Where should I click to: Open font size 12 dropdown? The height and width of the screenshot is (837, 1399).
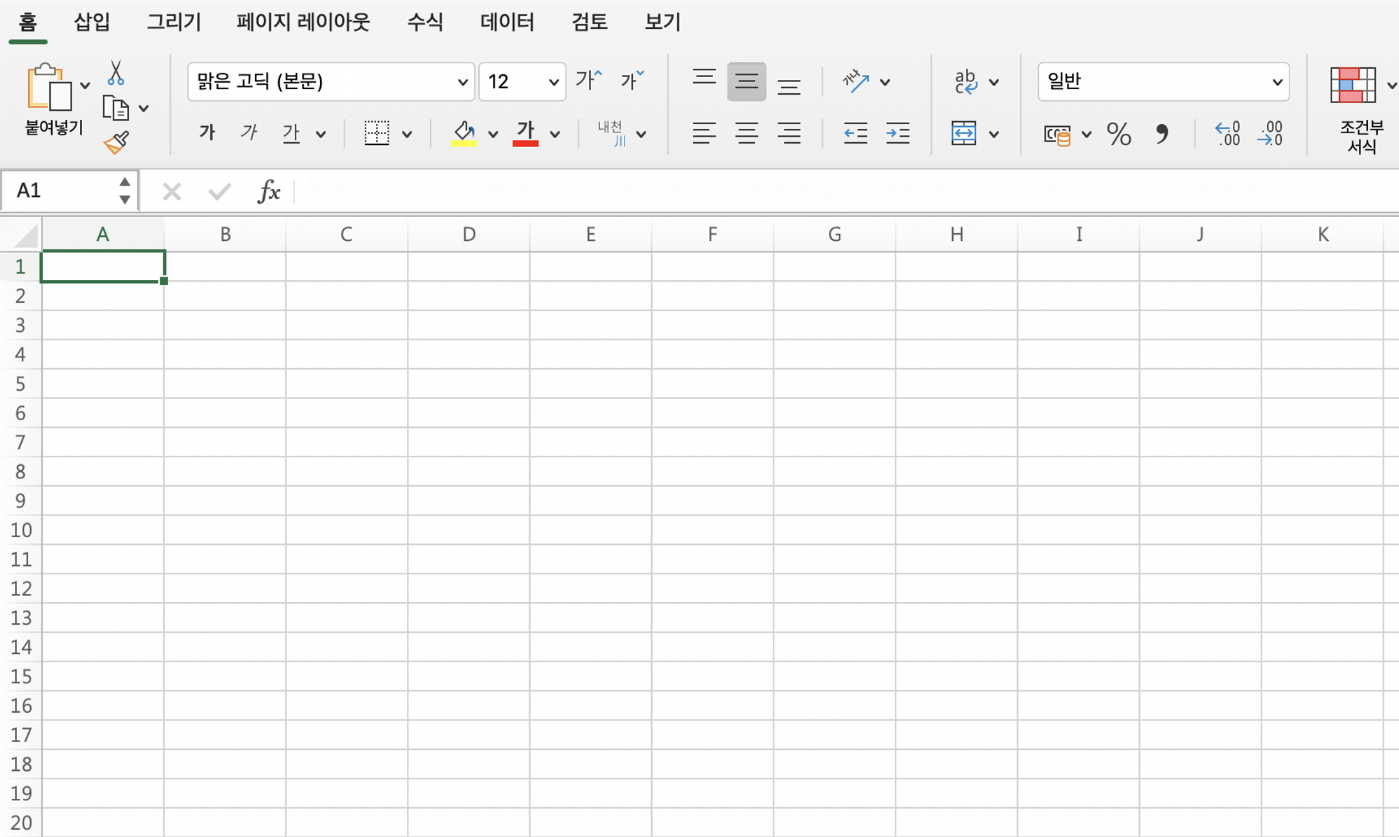(555, 82)
